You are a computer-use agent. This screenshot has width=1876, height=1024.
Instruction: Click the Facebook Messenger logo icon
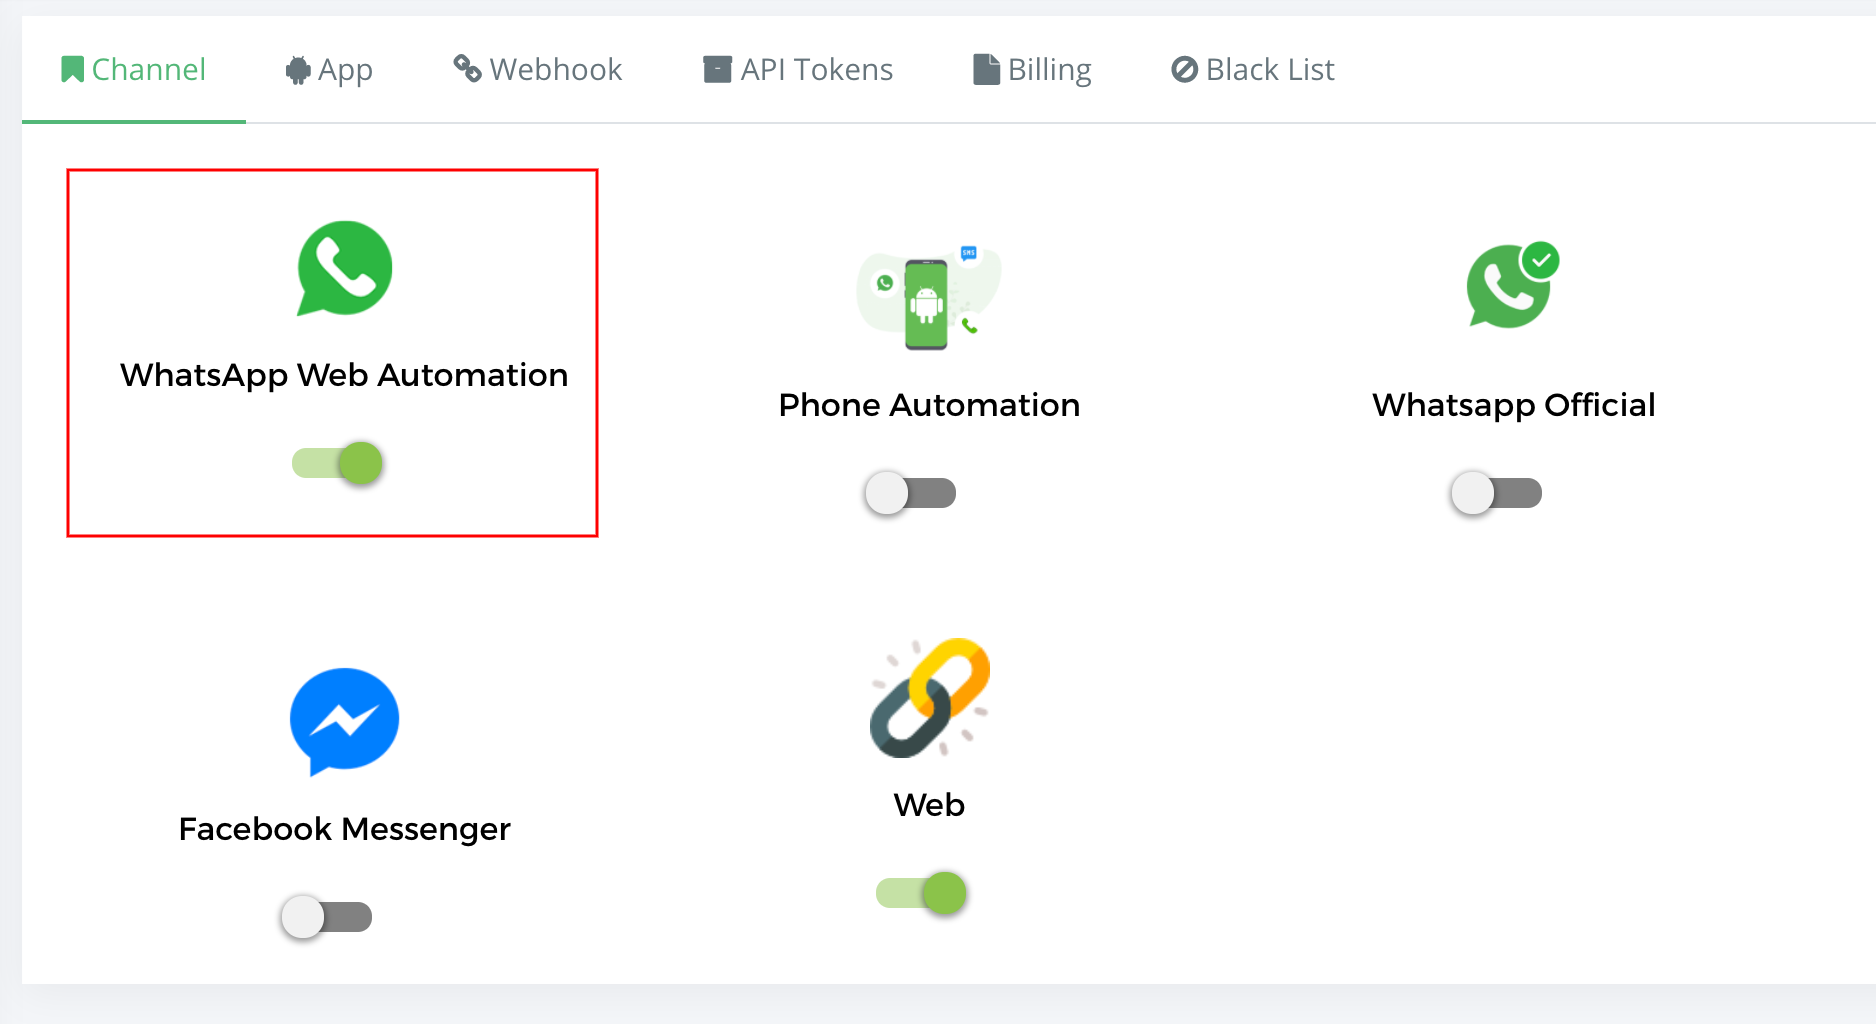coord(344,722)
